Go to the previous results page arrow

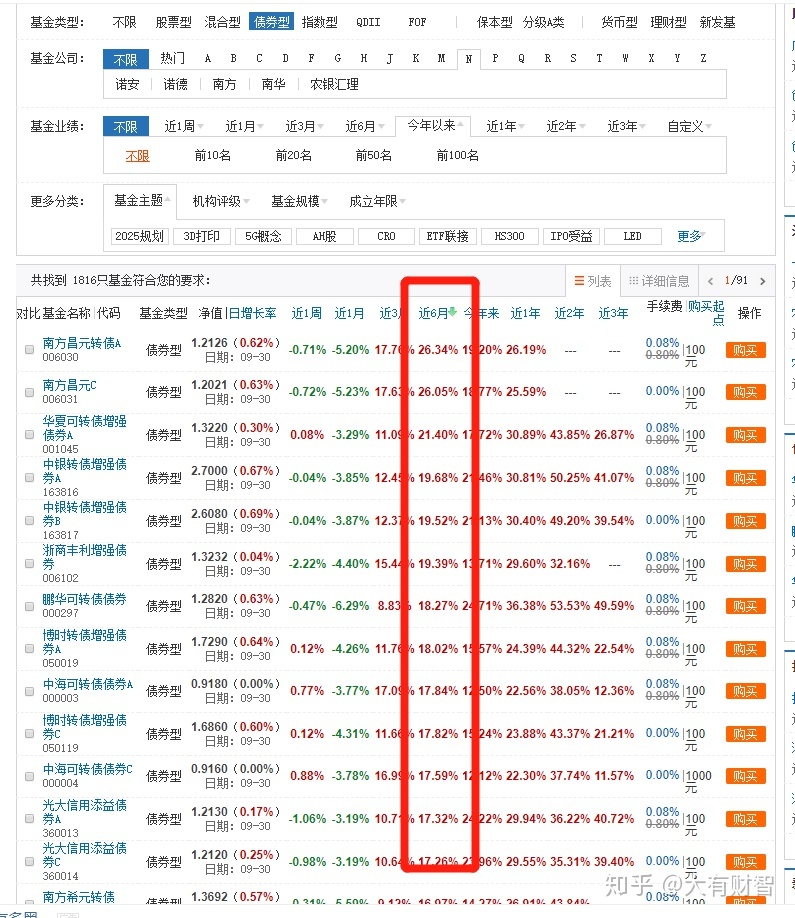[x=710, y=281]
